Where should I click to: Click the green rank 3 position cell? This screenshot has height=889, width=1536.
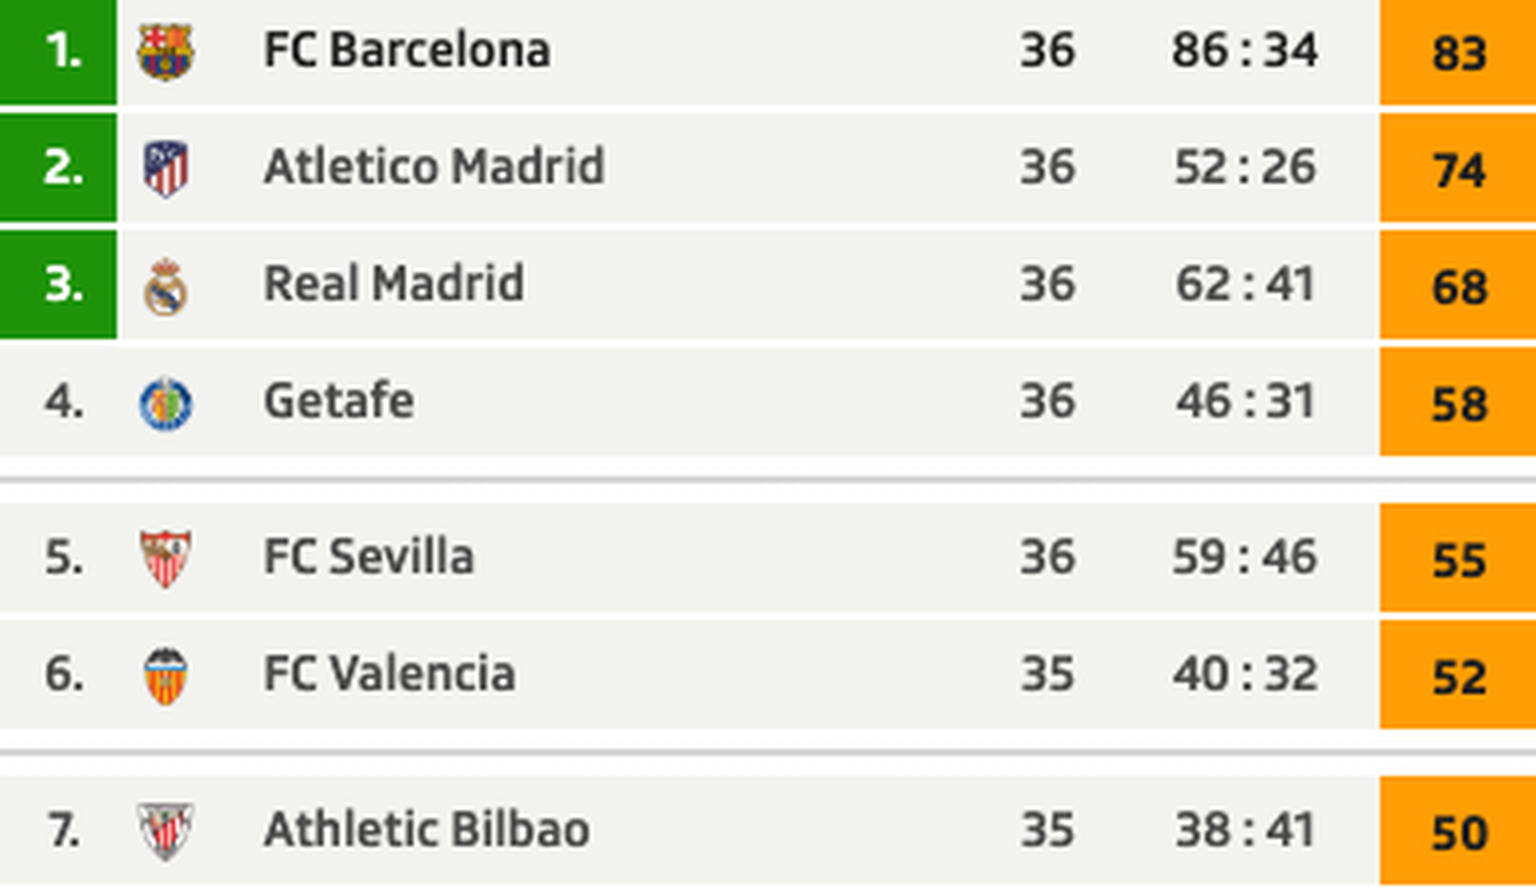(x=58, y=285)
